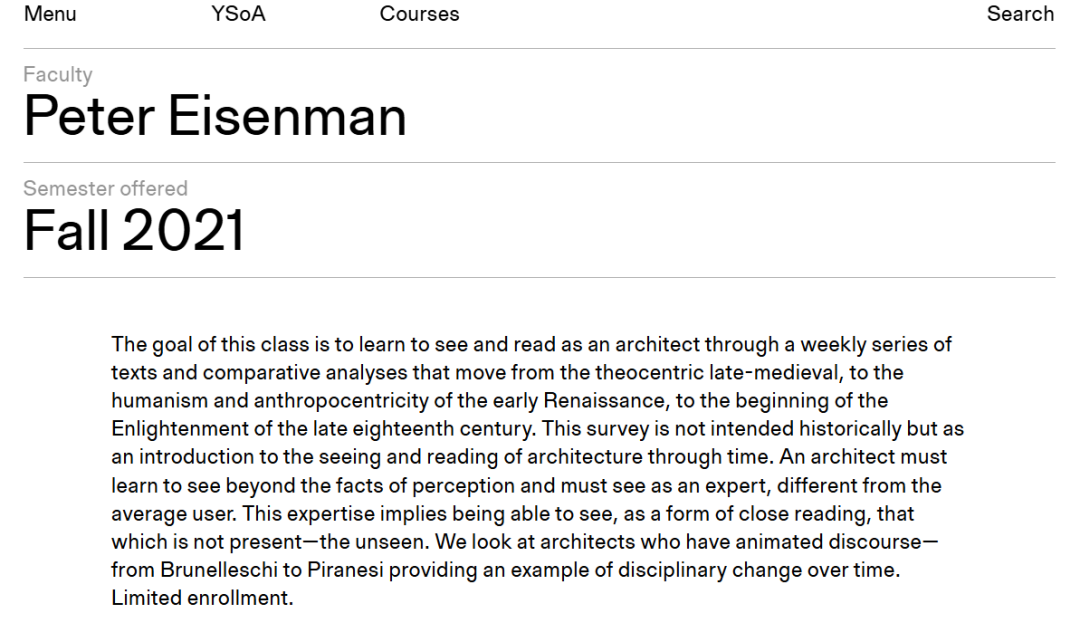Image resolution: width=1080 pixels, height=642 pixels.
Task: Open the Menu navigation item
Action: coord(50,14)
